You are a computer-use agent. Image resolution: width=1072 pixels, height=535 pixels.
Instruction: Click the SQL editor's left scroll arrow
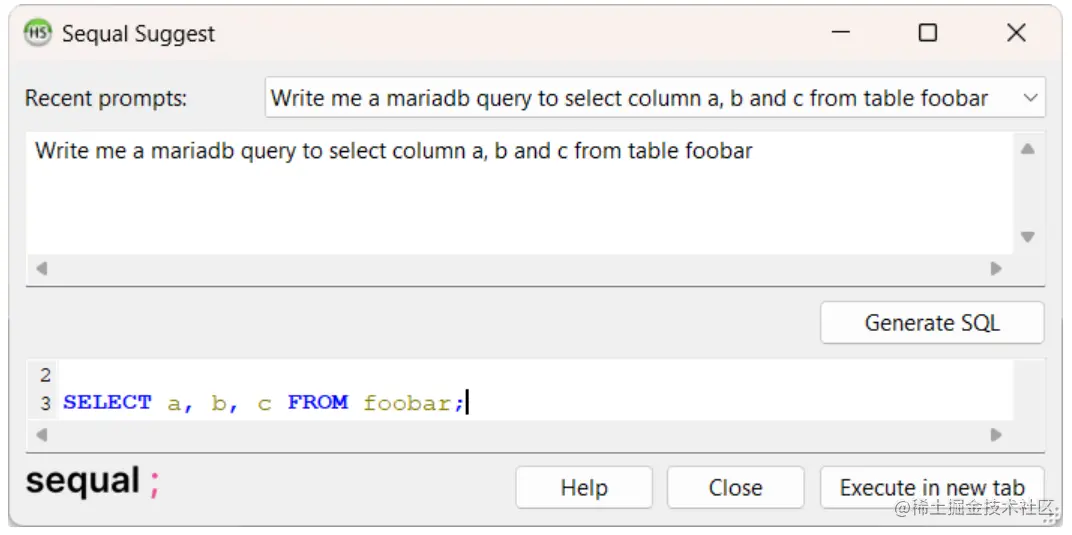(x=41, y=435)
